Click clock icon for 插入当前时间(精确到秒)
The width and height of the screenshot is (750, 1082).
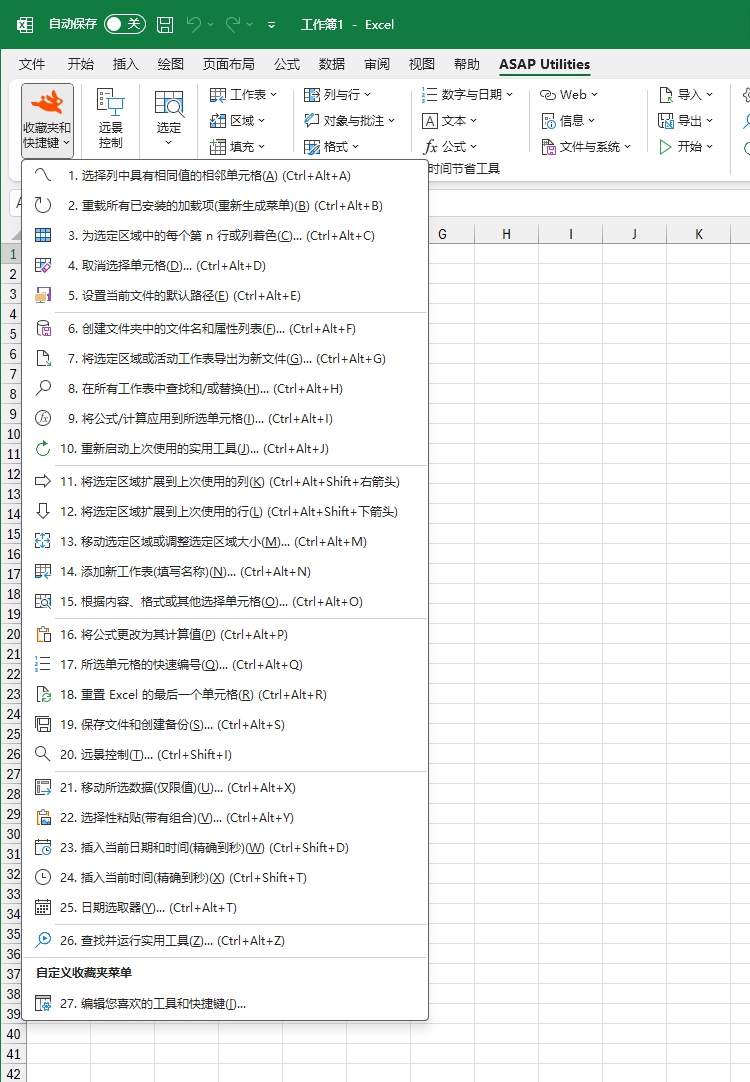43,877
